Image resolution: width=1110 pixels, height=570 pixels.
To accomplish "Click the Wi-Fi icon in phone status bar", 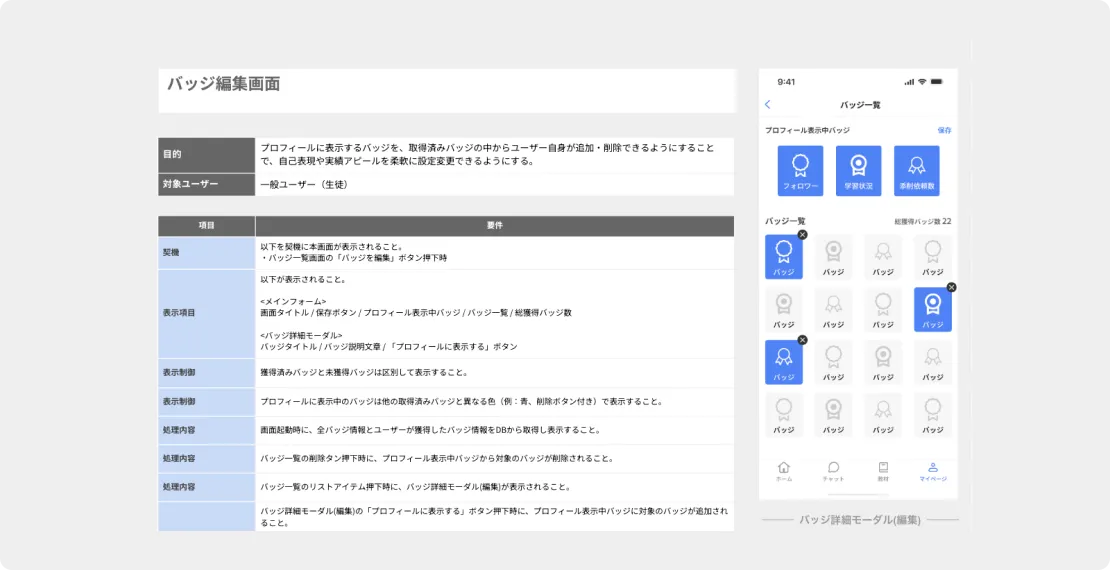I will click(x=922, y=82).
